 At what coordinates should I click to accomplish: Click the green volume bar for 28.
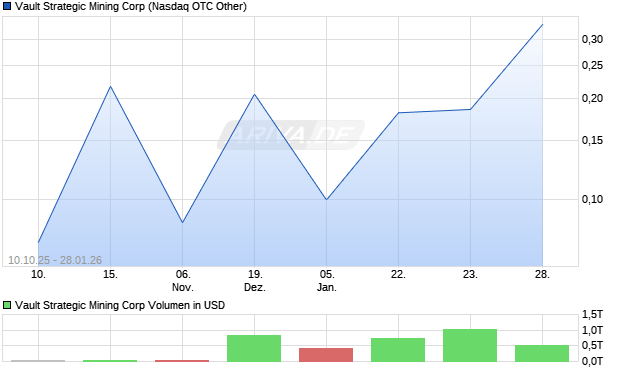[x=542, y=354]
